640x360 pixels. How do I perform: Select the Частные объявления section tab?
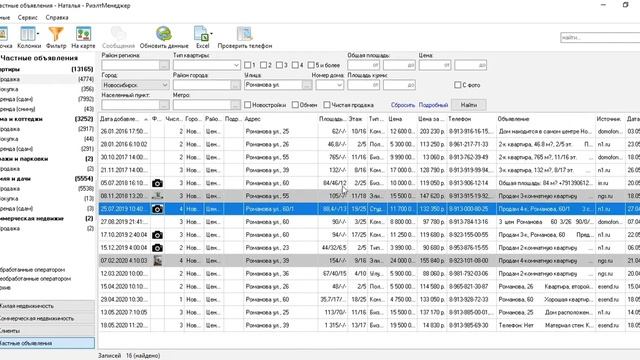(x=47, y=343)
